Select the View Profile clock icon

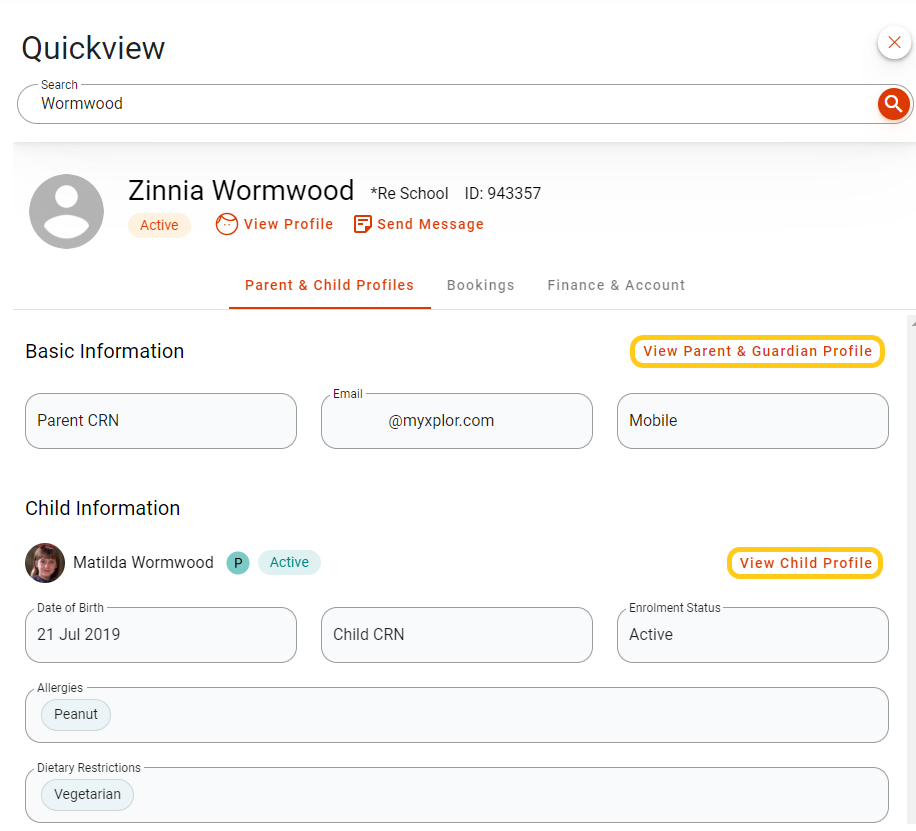click(227, 224)
